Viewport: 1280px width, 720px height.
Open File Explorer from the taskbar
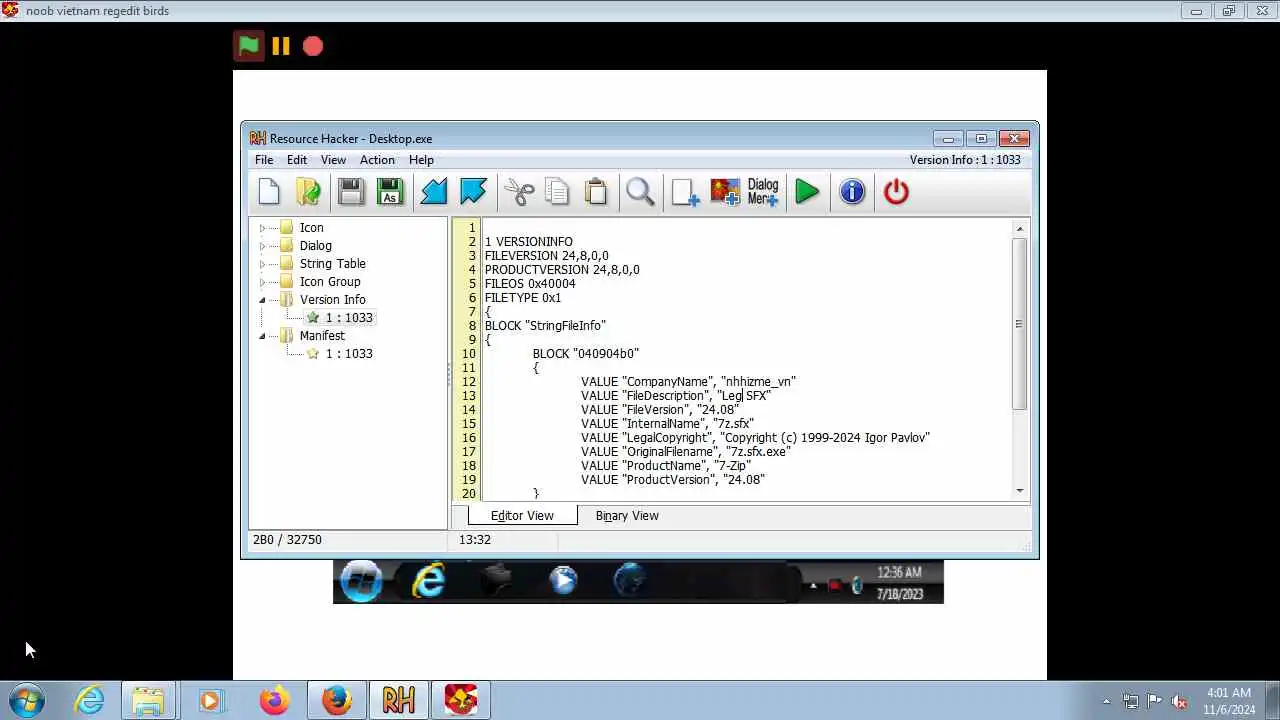click(148, 700)
